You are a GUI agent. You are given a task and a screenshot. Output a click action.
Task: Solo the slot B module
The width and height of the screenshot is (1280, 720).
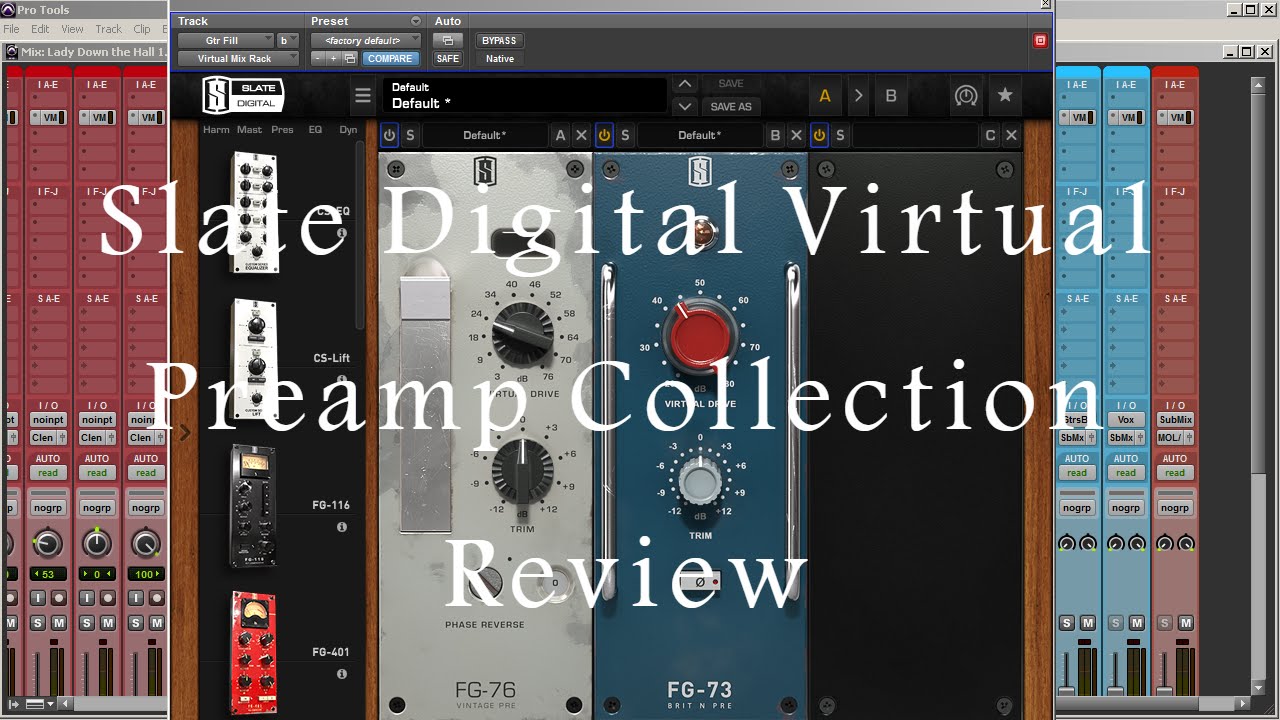tap(625, 135)
